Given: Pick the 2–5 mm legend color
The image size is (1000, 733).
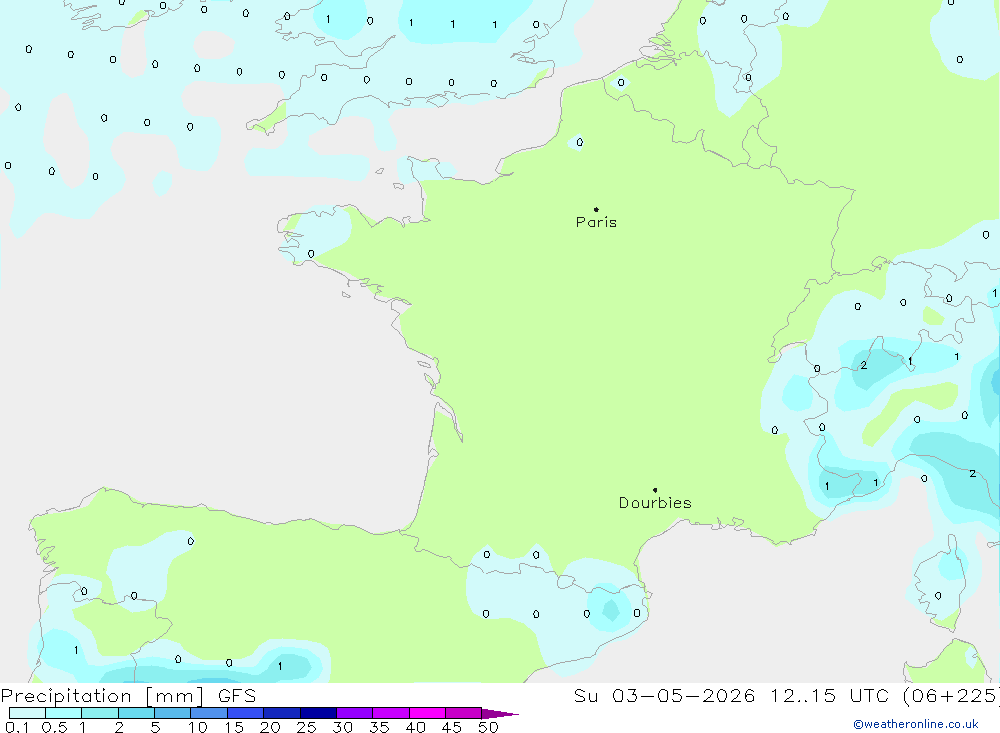Looking at the screenshot, I should pyautogui.click(x=136, y=713).
